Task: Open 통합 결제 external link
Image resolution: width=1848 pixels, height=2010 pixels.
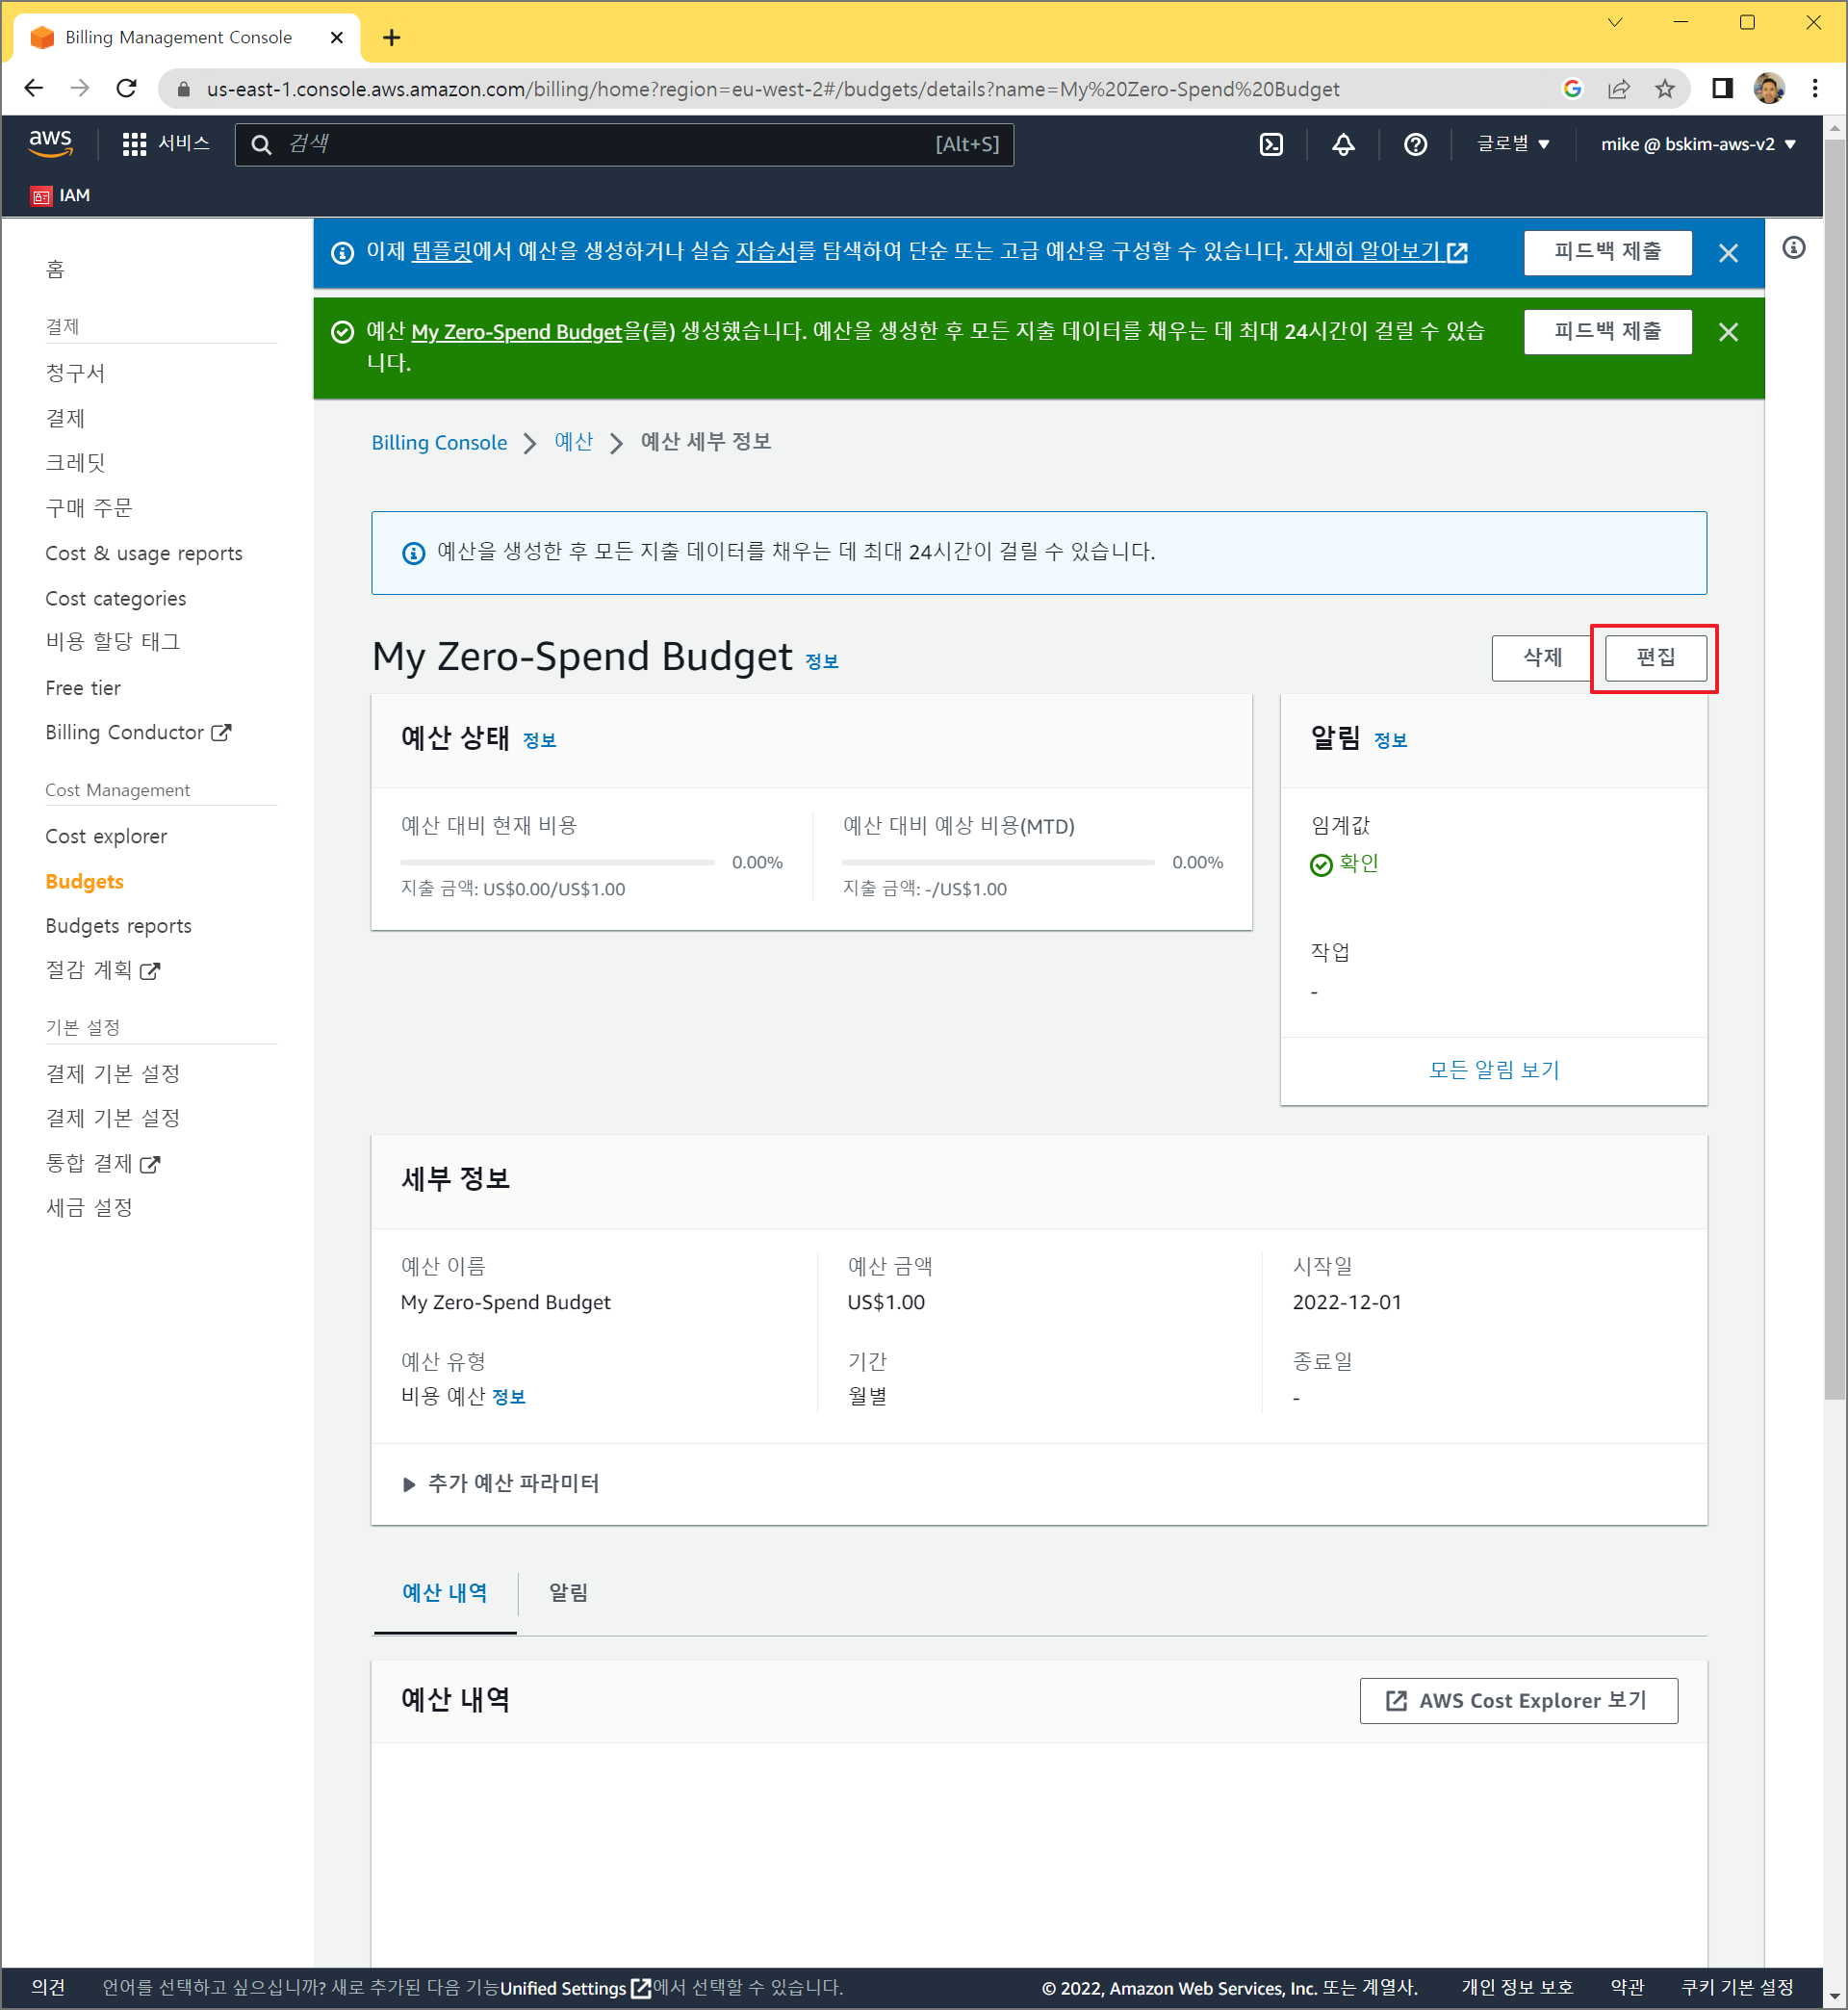Action: click(x=102, y=1164)
